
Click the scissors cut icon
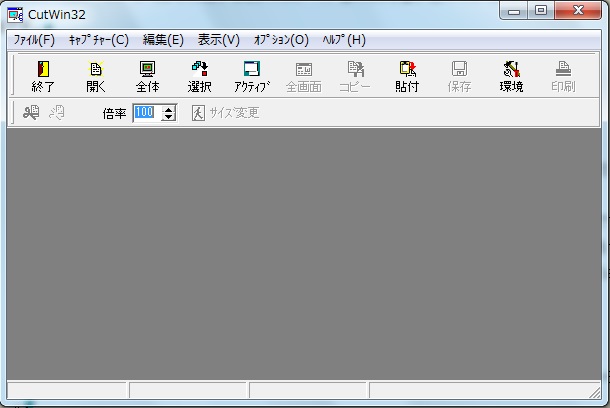pos(31,113)
